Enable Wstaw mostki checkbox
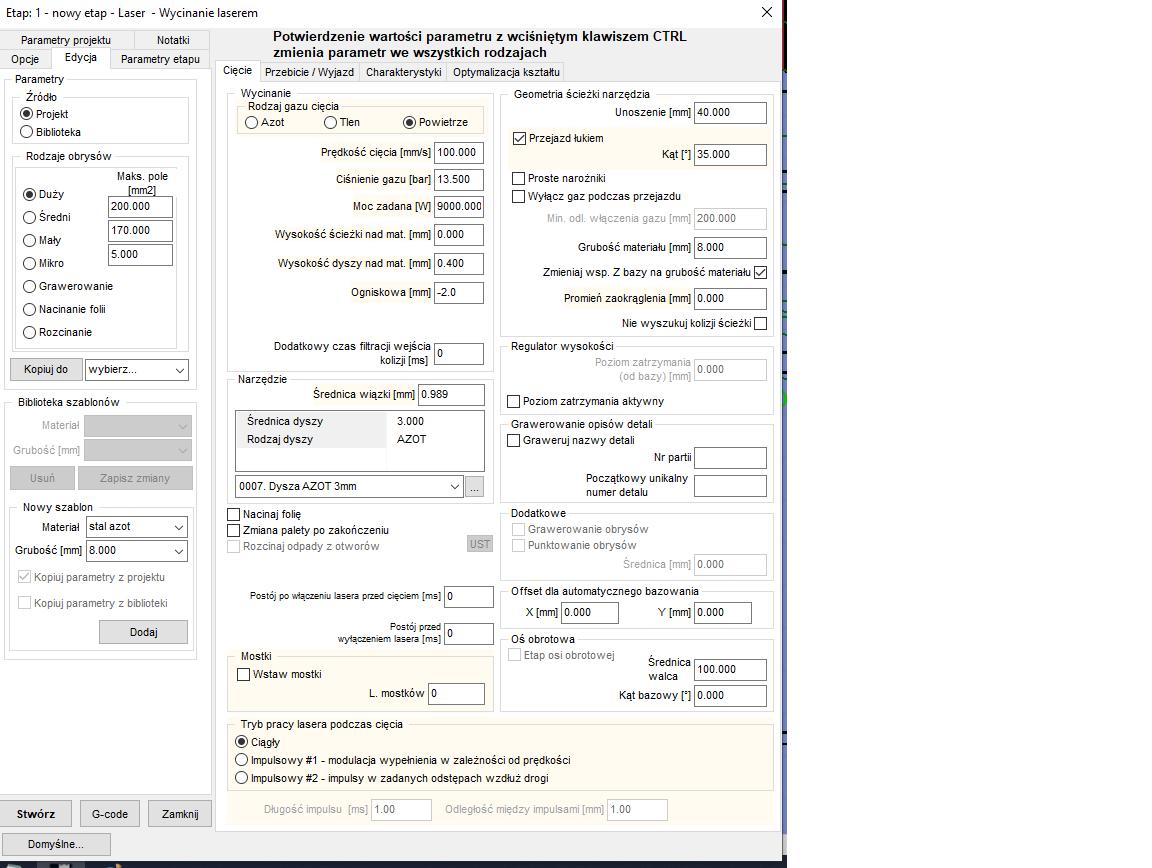 coord(243,674)
